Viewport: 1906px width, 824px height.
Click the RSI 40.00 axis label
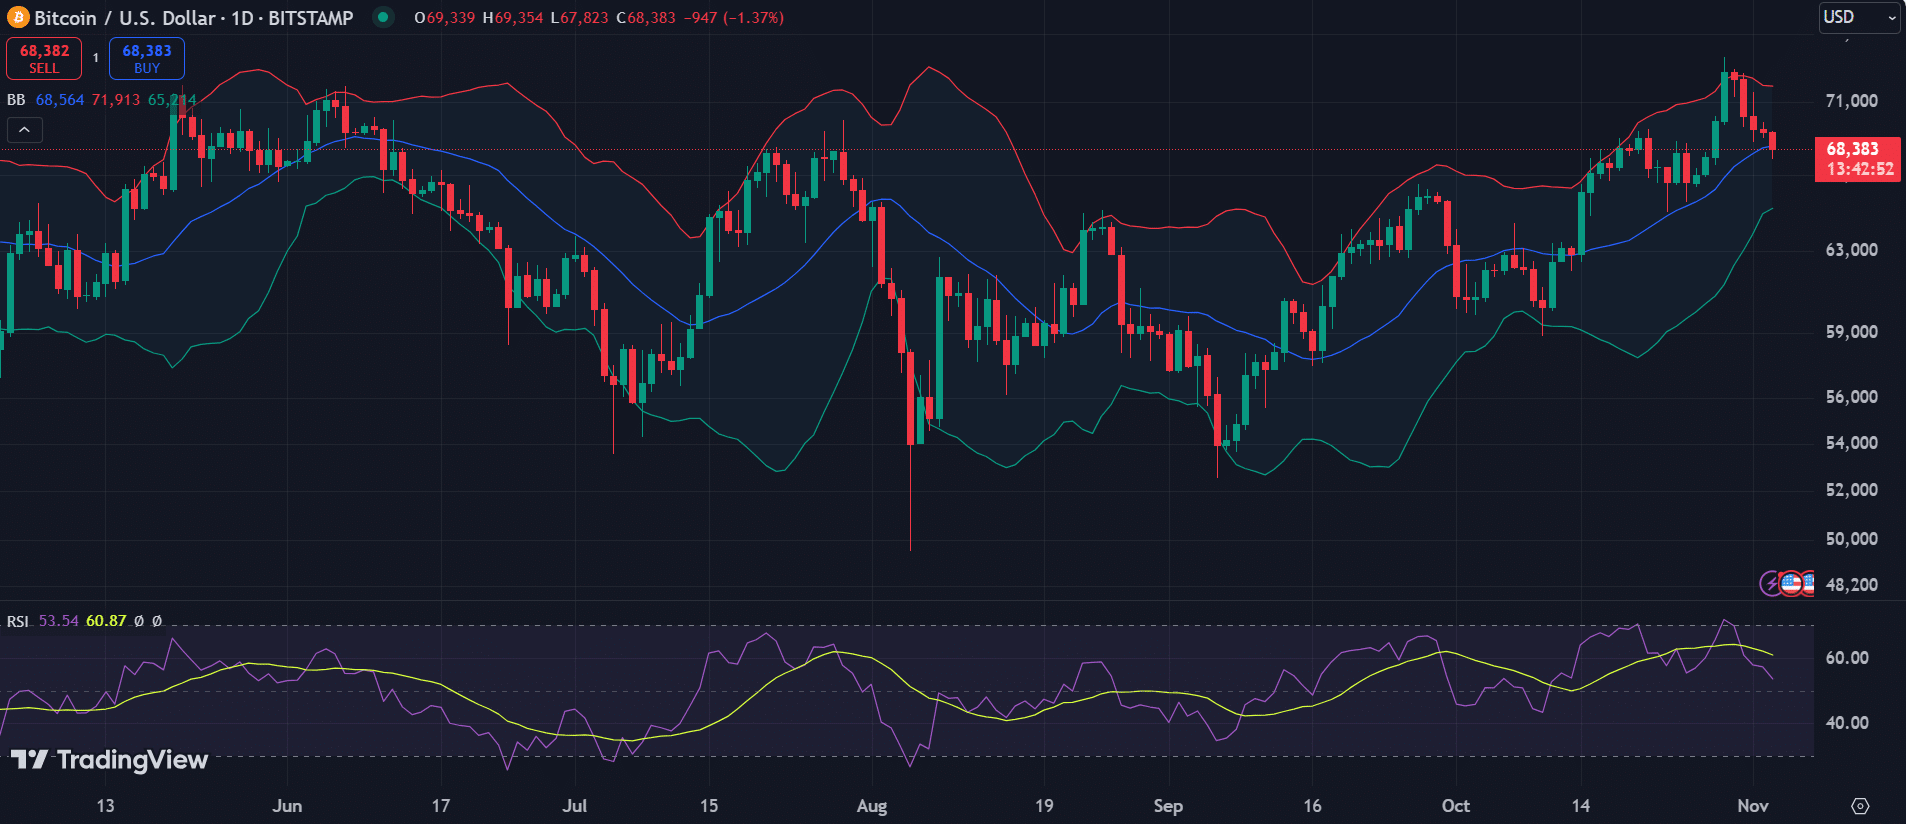tap(1847, 723)
